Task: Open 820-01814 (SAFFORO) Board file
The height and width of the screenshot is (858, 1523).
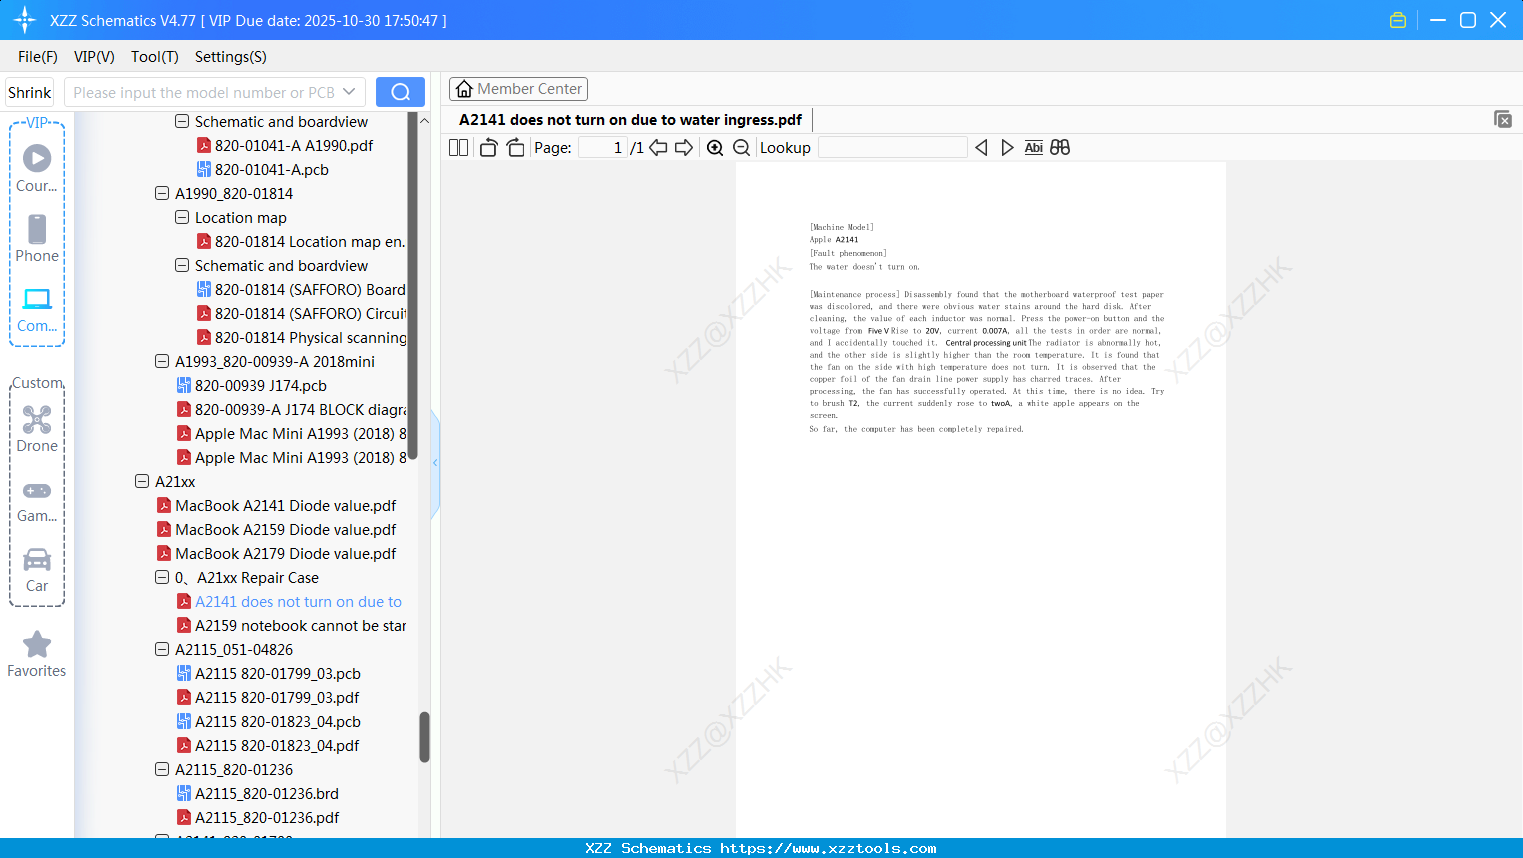Action: click(x=301, y=289)
